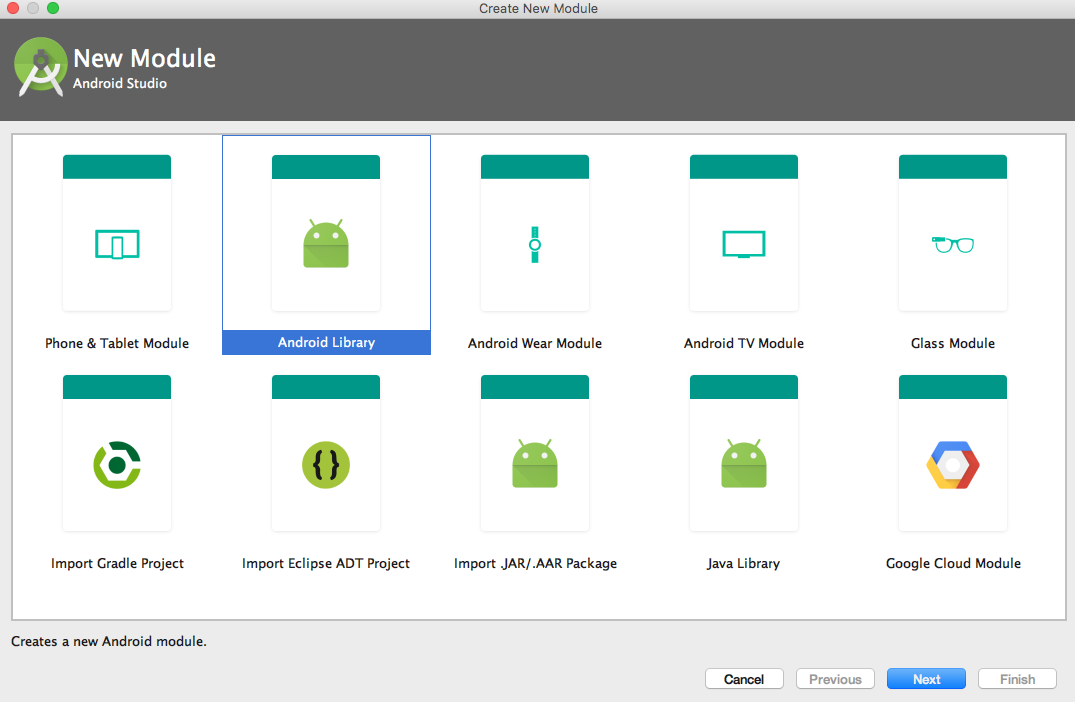Click the Glass Module label
Viewport: 1075px width, 702px height.
pyautogui.click(x=953, y=343)
